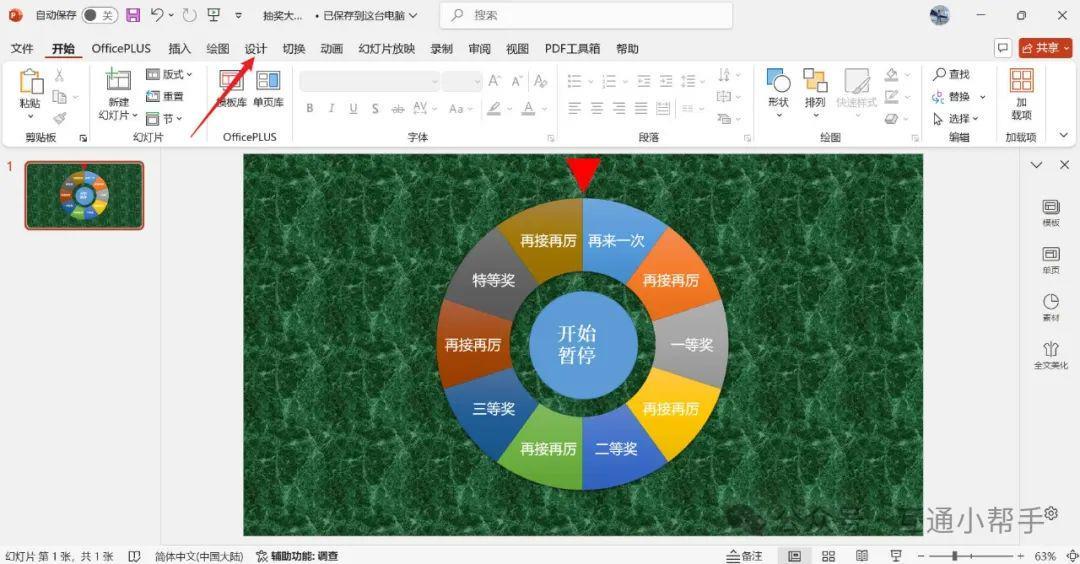Open Templates in the right sidebar

[x=1051, y=213]
